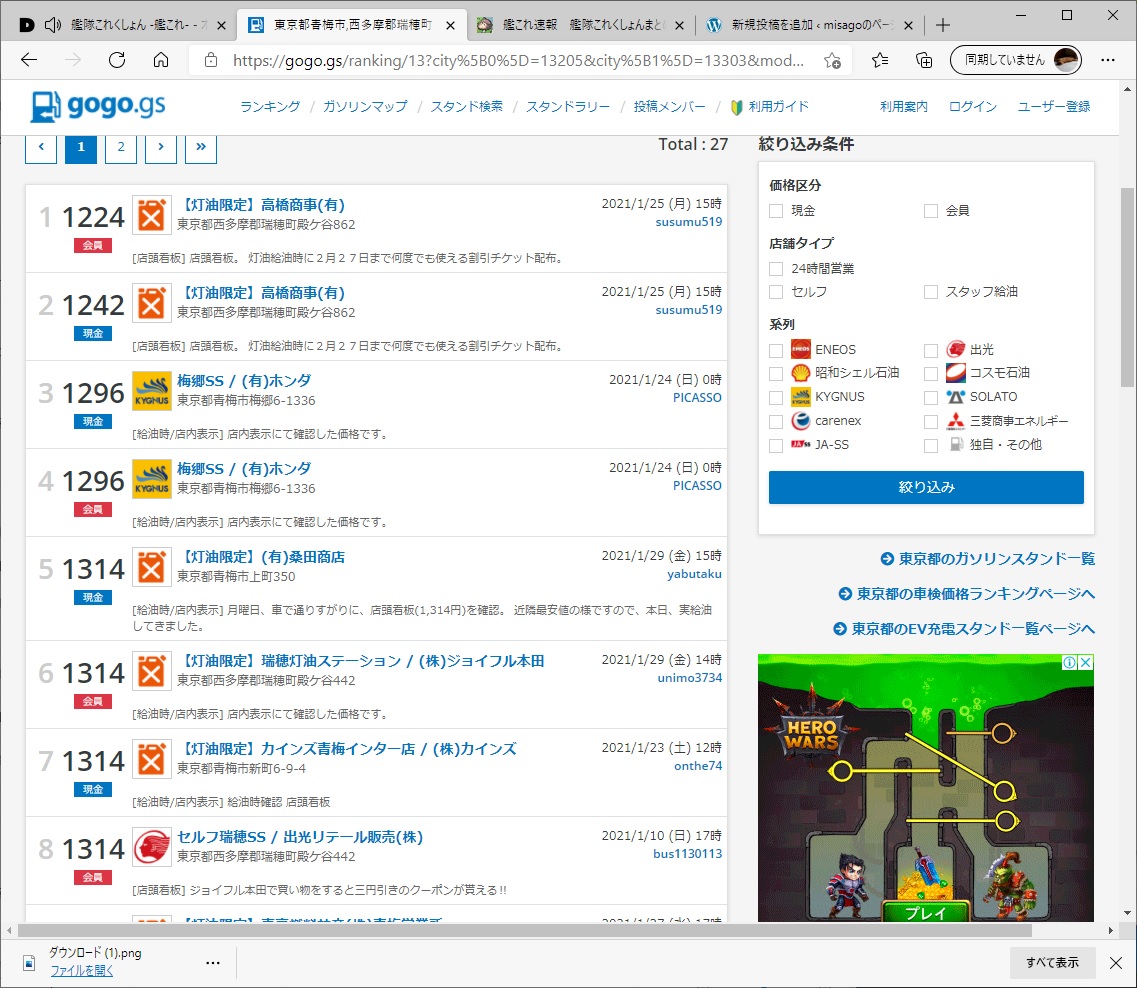Open the 投稿メンバー nav menu

pos(669,107)
